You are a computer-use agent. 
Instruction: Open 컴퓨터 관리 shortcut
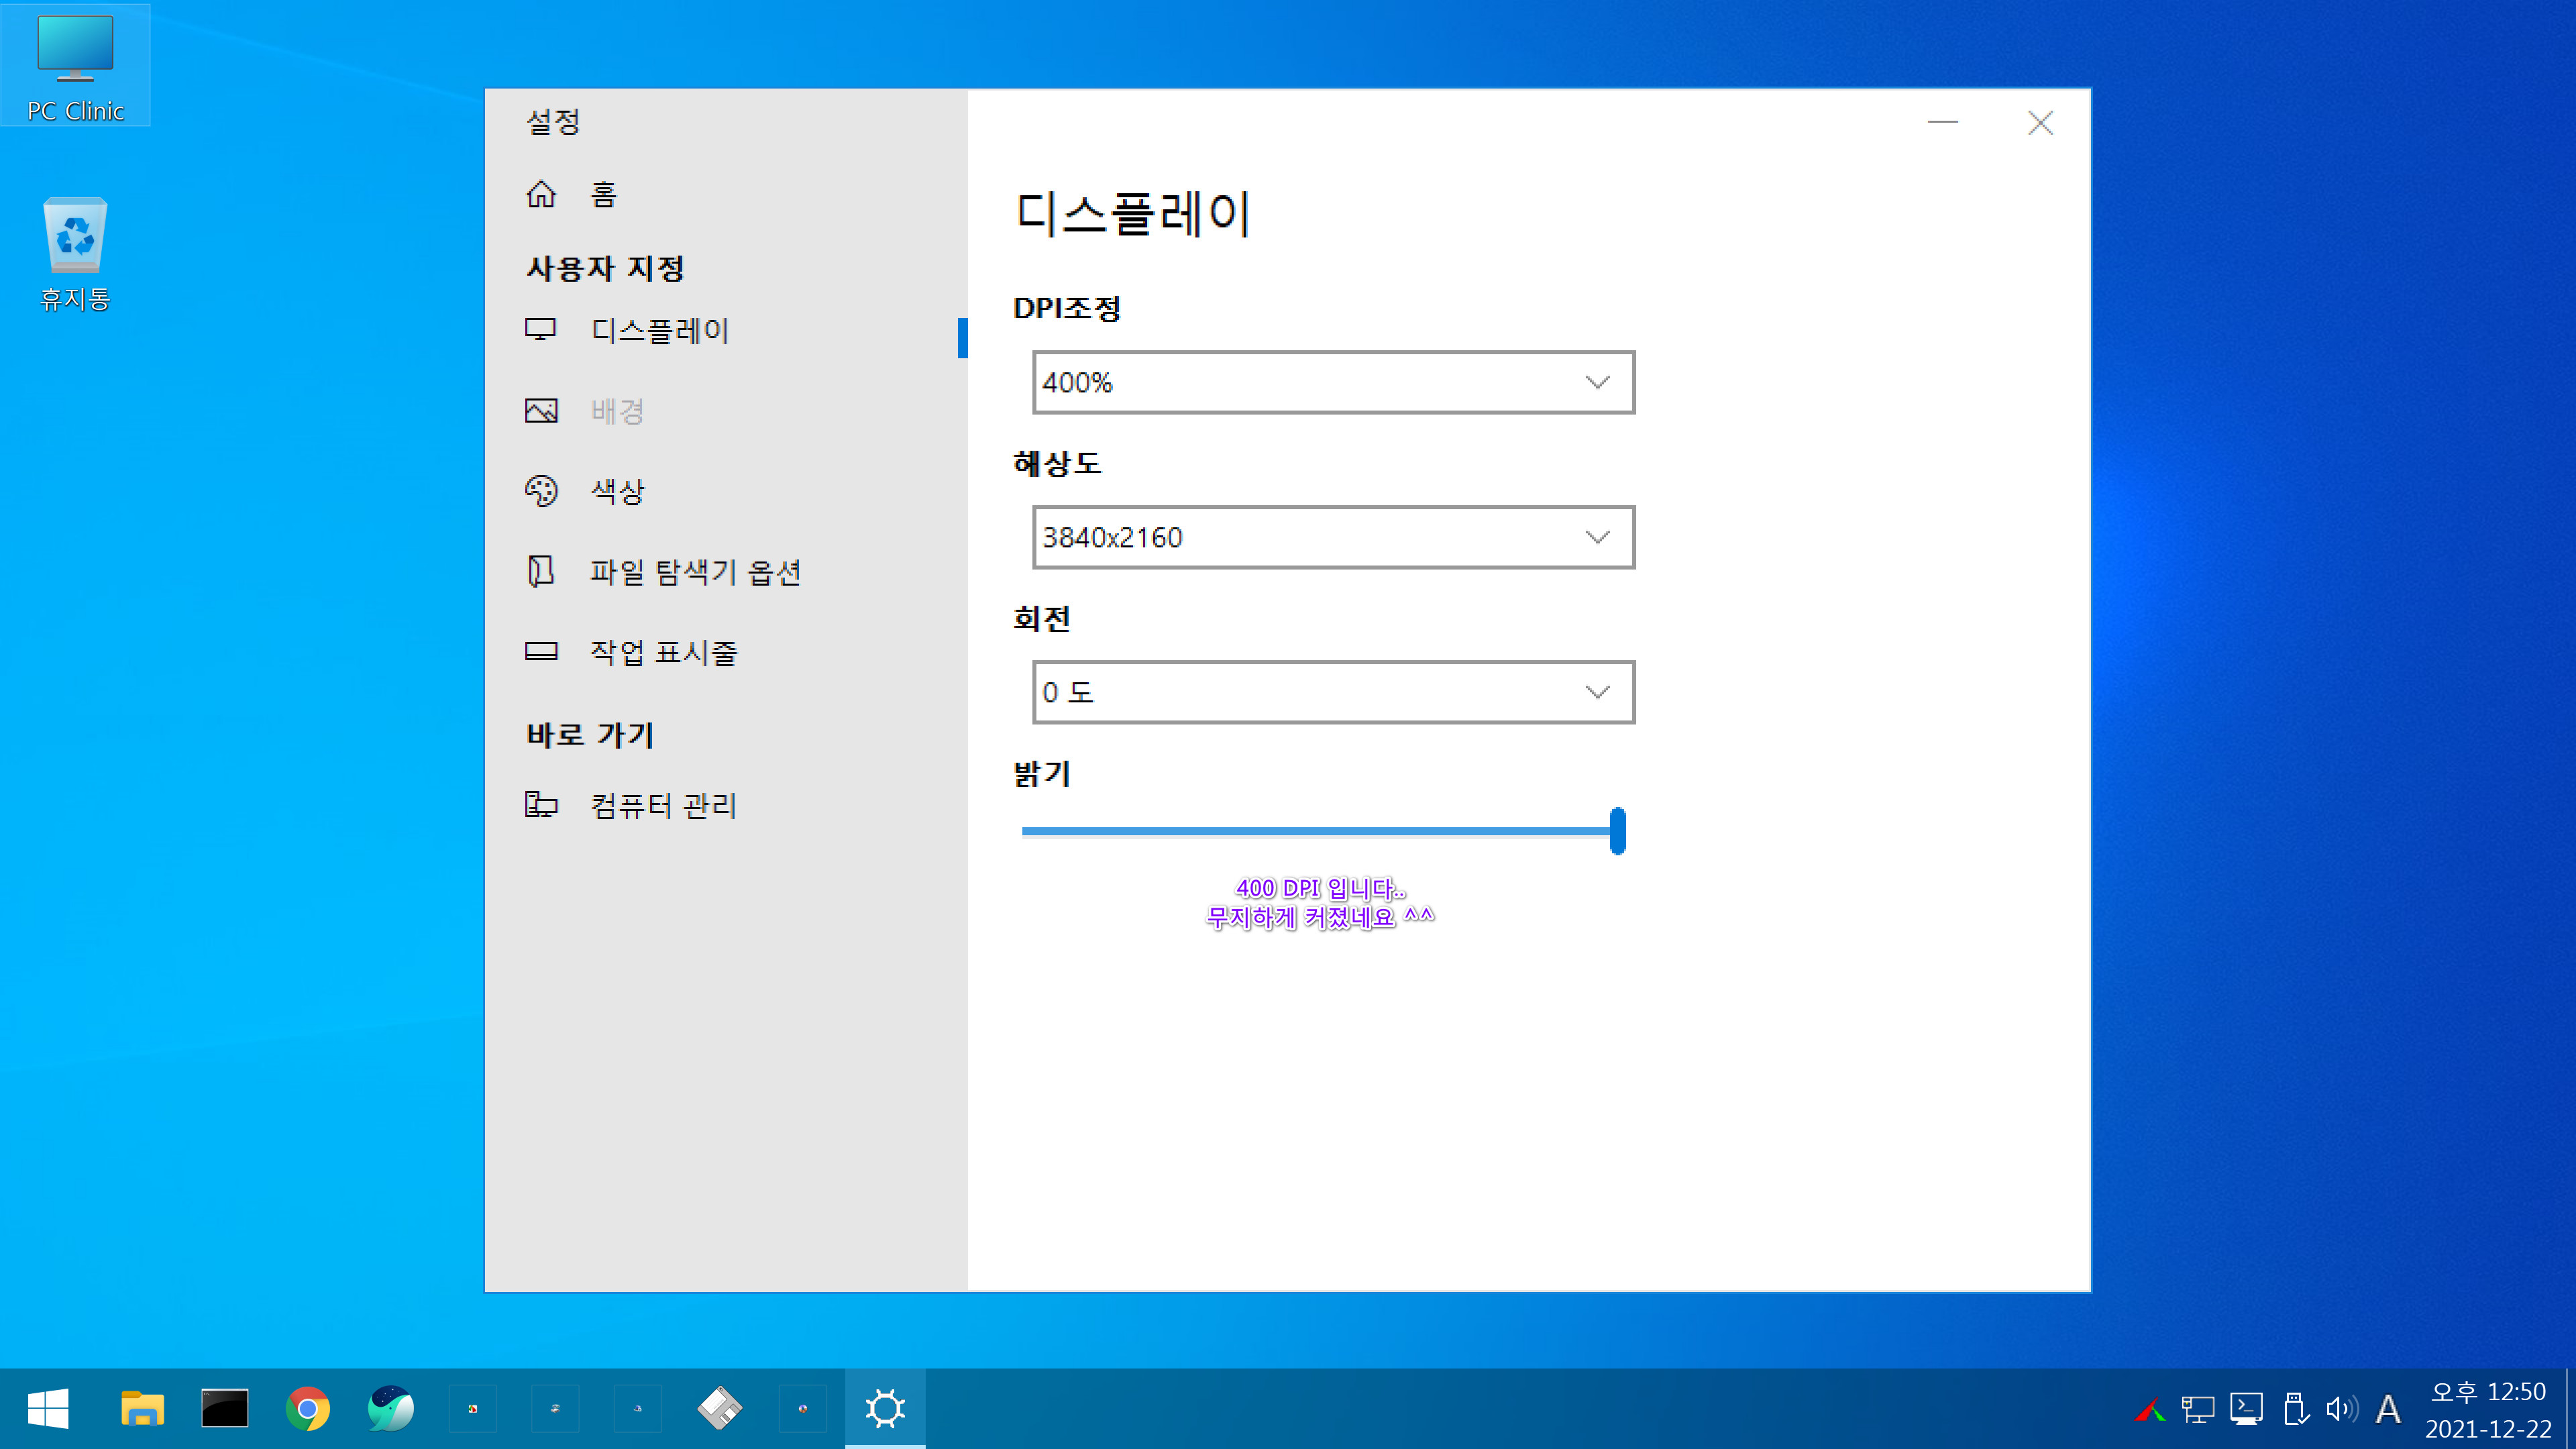coord(663,804)
